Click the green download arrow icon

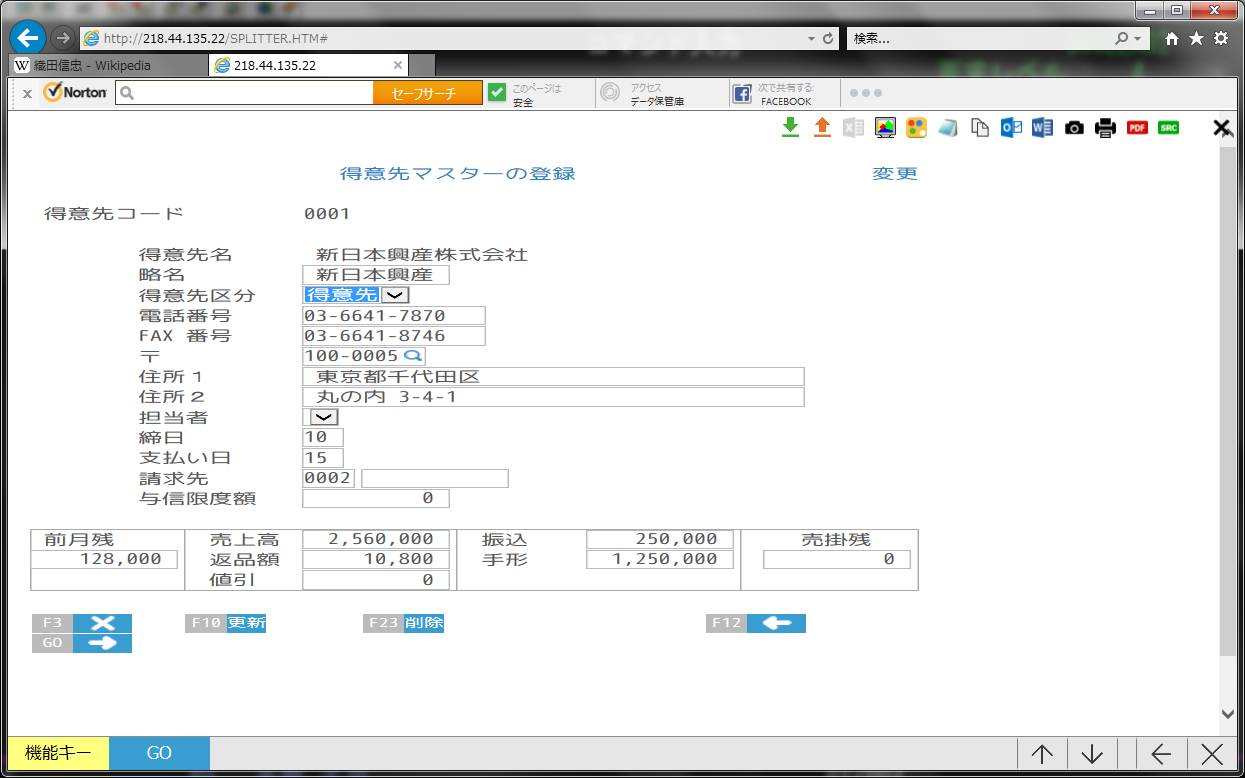790,127
